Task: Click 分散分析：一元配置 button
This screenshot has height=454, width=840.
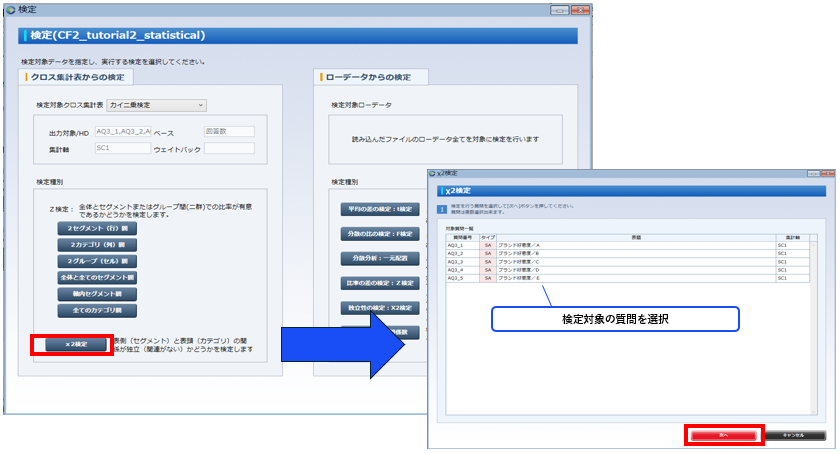Action: click(380, 258)
